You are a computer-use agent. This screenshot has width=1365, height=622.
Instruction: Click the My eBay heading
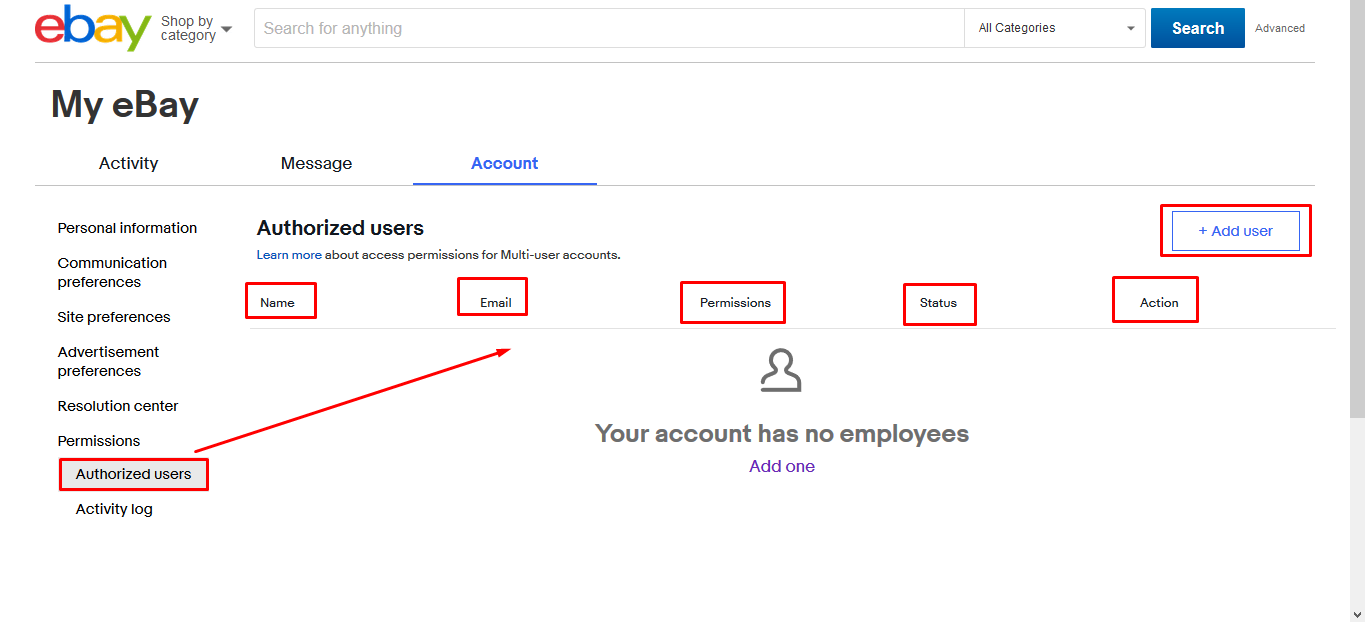125,105
